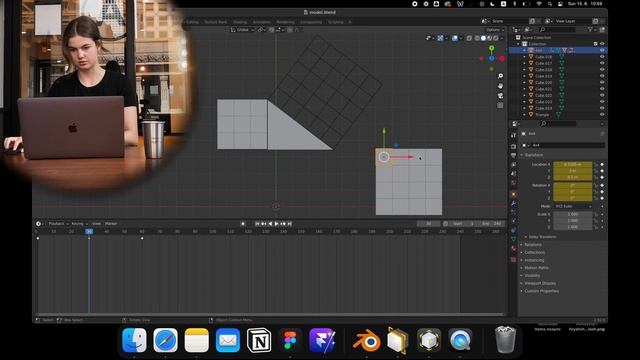Open Figma from the Dock
This screenshot has width=640, height=360.
point(290,340)
